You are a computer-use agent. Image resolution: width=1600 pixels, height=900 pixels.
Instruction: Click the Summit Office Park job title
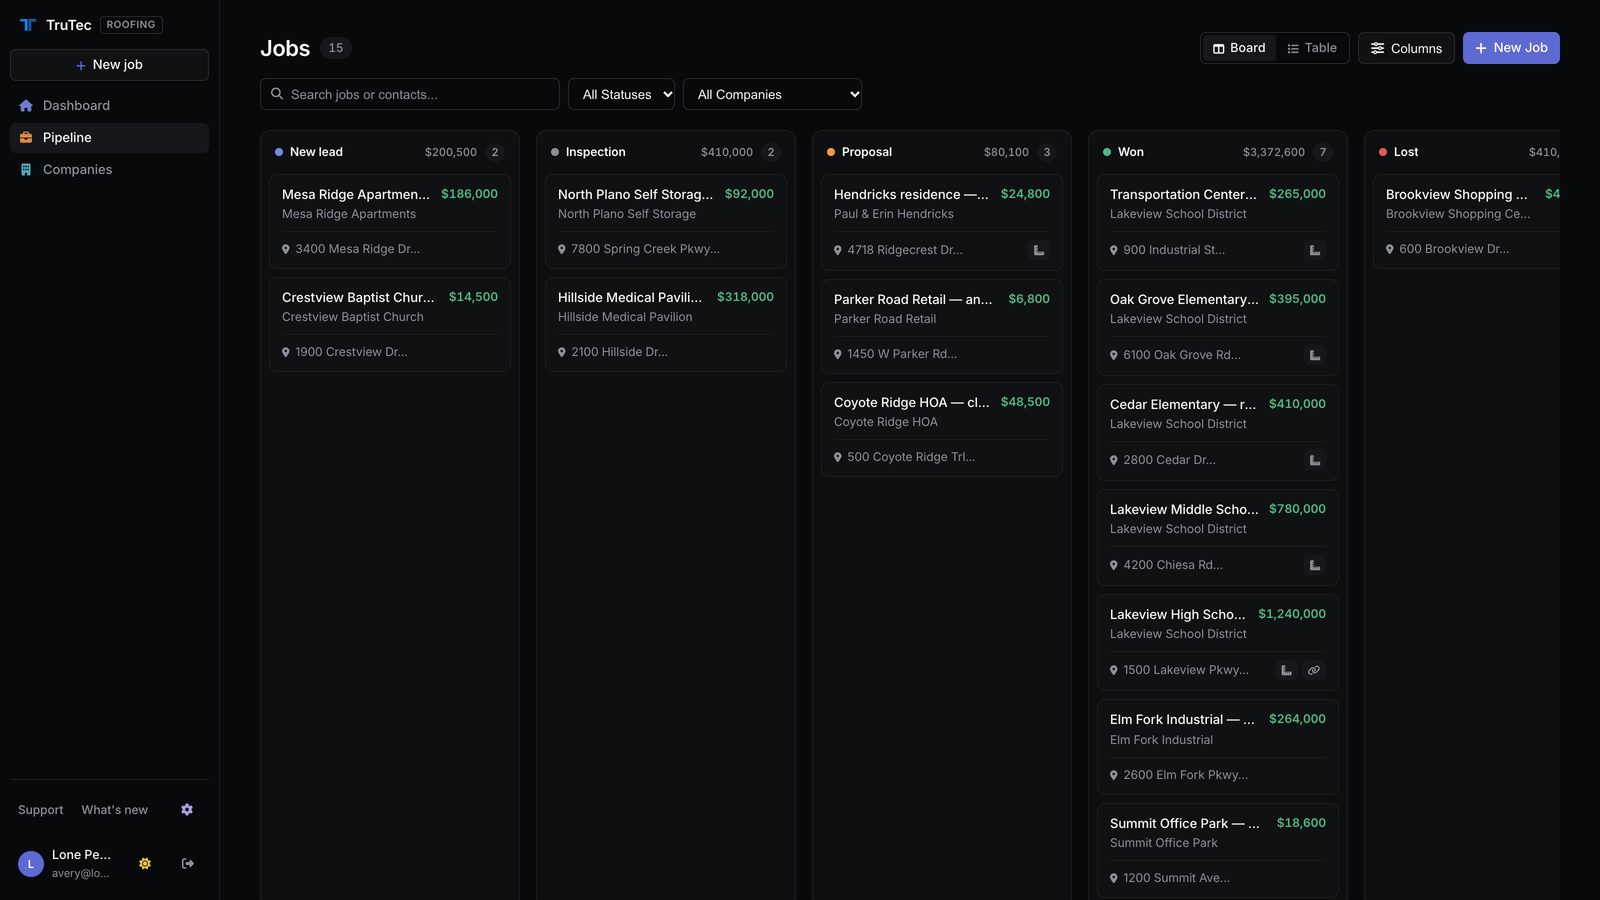1184,823
